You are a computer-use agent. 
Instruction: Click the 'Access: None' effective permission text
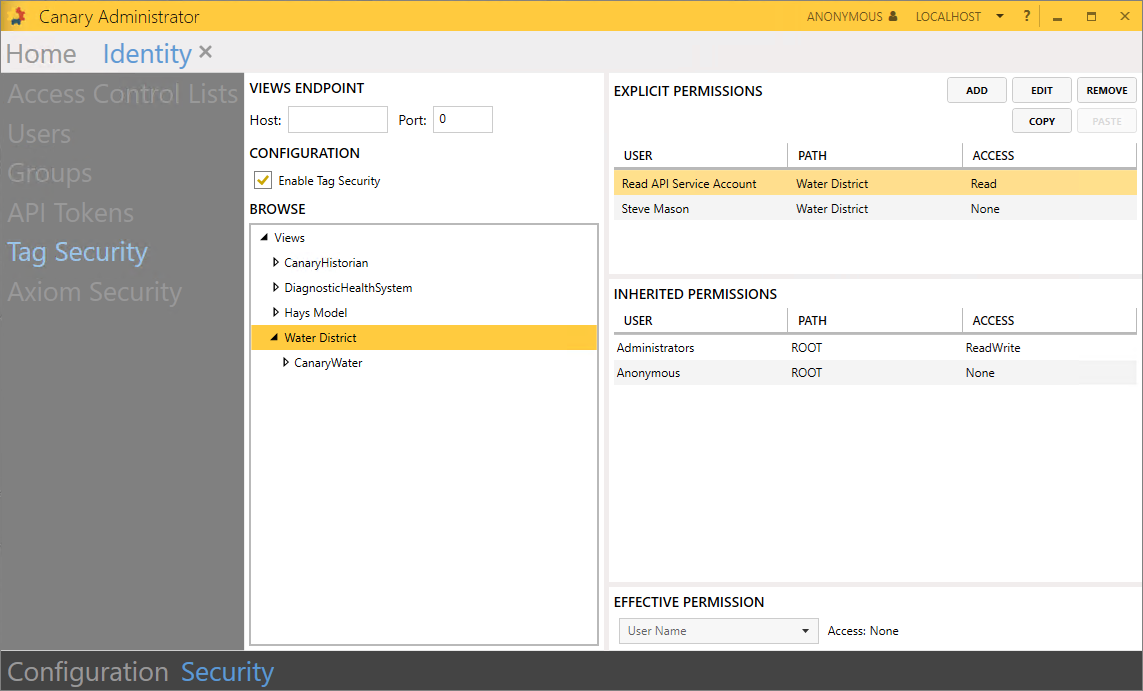pyautogui.click(x=863, y=631)
